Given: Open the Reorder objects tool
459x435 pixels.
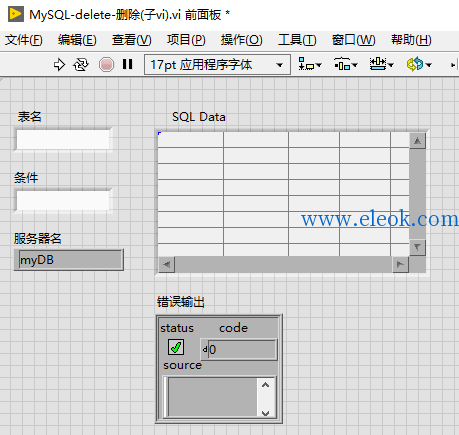Looking at the screenshot, I should pos(419,64).
